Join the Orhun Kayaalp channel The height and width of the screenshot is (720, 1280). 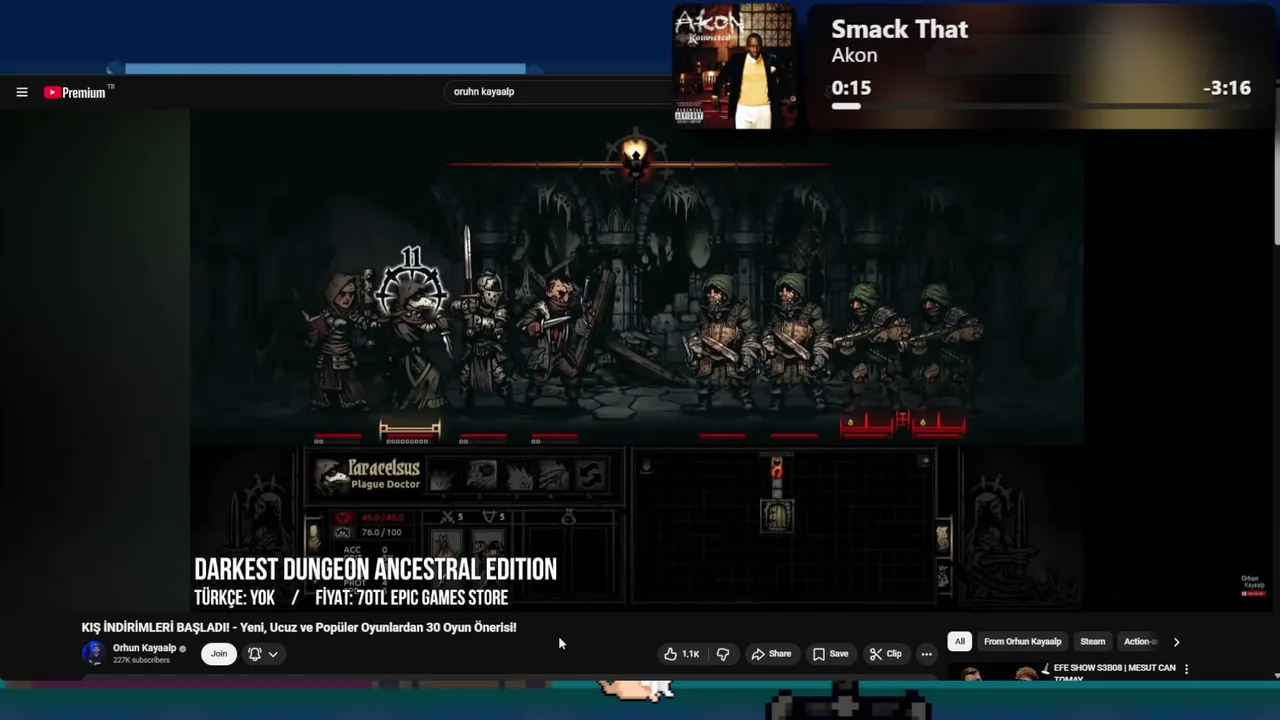[x=219, y=654]
